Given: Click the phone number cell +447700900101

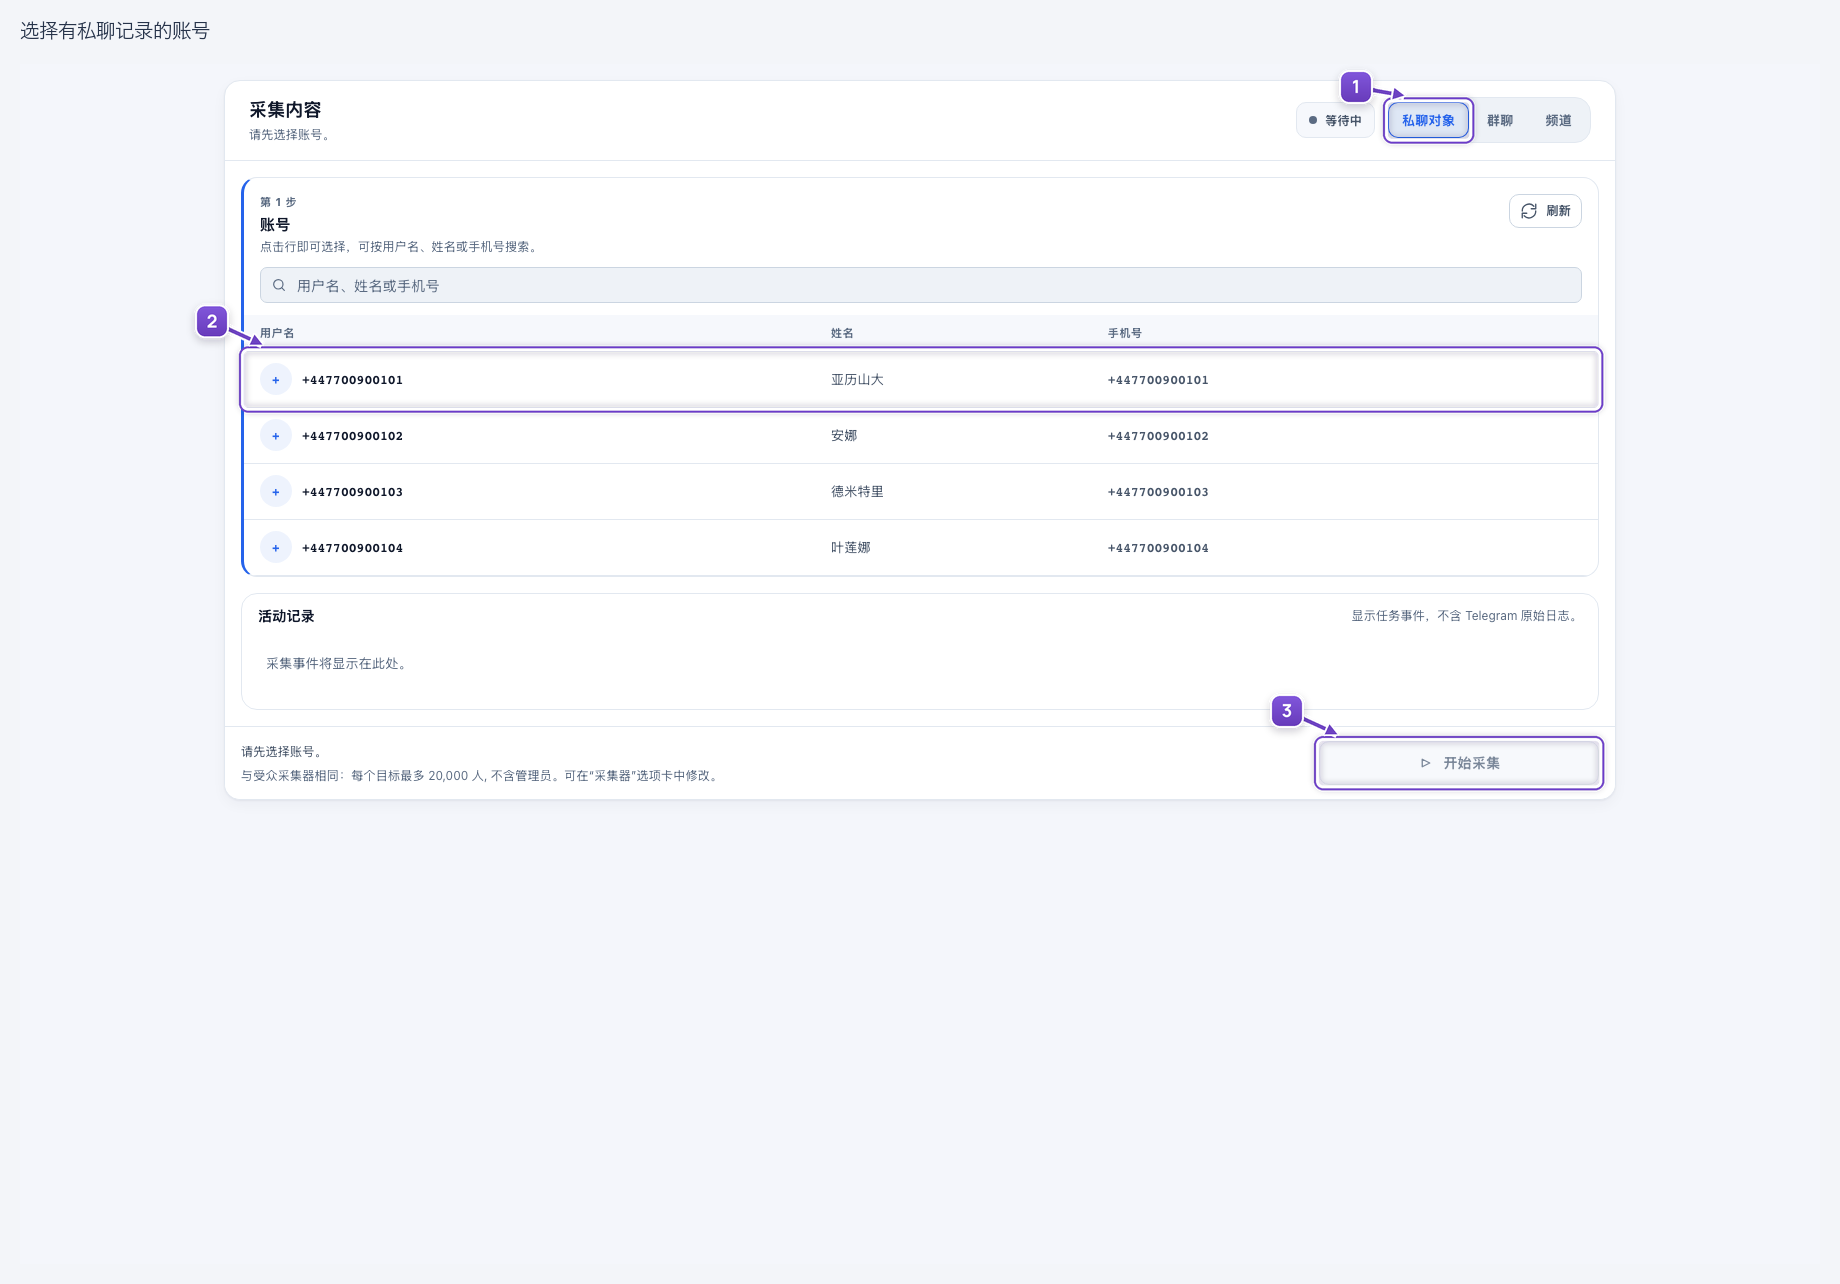Looking at the screenshot, I should [x=1158, y=380].
